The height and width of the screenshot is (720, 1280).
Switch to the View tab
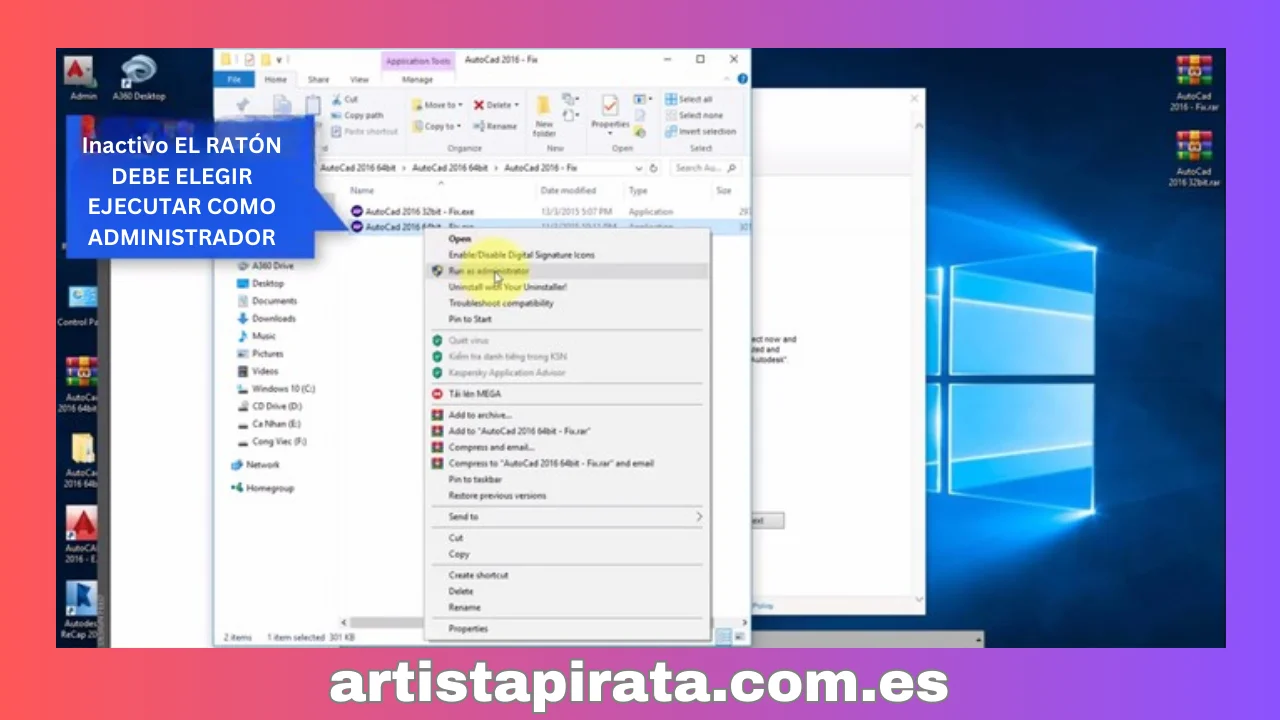pos(359,79)
